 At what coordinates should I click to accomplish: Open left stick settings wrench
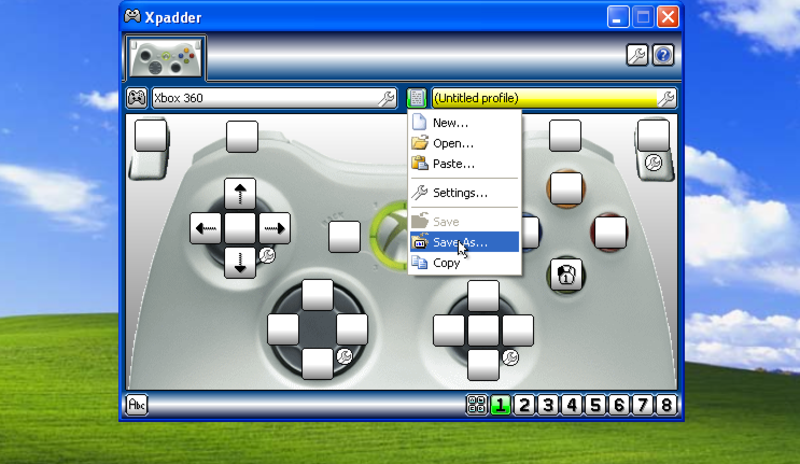pos(344,356)
